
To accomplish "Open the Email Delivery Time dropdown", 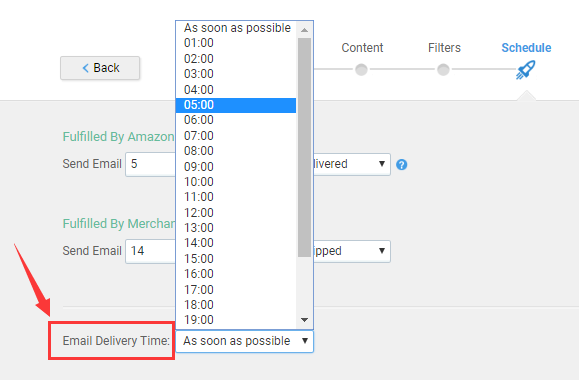I will (x=244, y=341).
